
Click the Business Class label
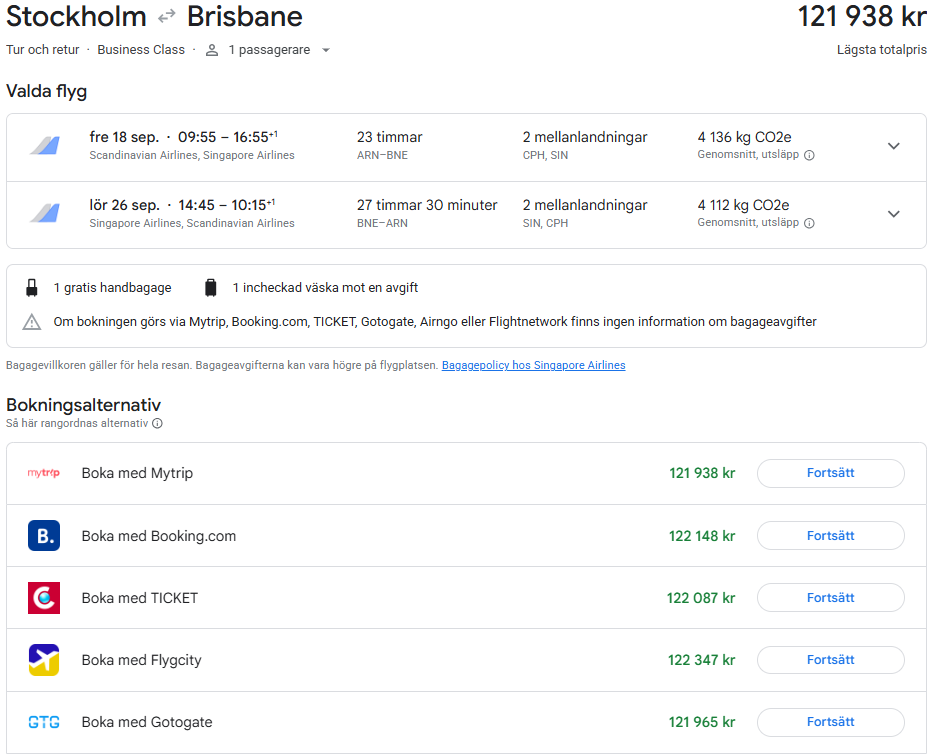coord(141,50)
